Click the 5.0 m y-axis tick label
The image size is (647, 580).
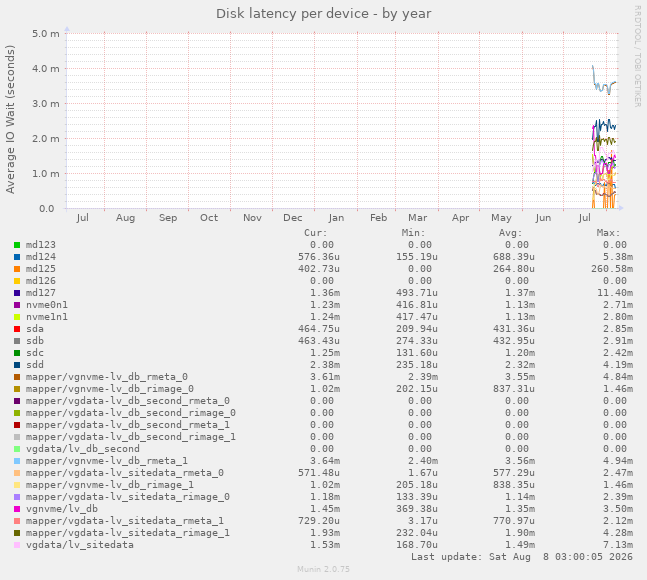46,33
